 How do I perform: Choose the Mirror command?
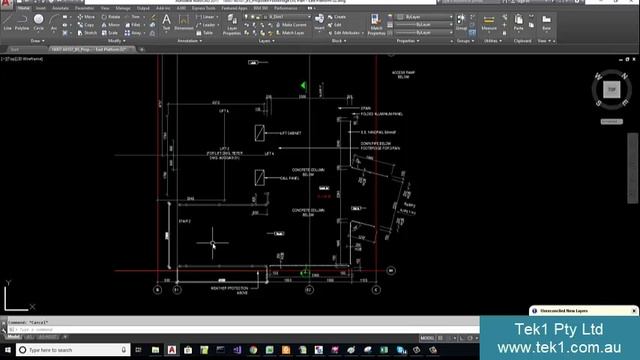coord(111,25)
